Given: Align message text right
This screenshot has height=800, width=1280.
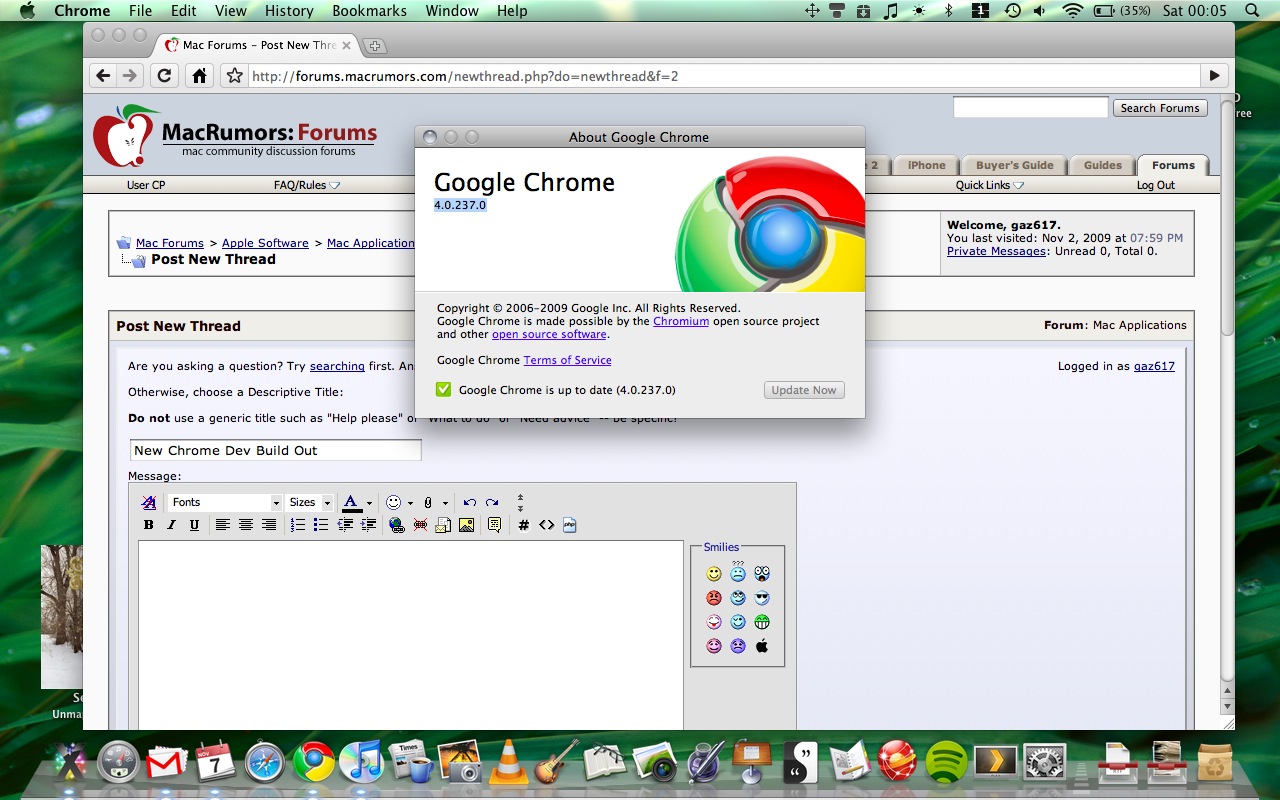Looking at the screenshot, I should [268, 525].
